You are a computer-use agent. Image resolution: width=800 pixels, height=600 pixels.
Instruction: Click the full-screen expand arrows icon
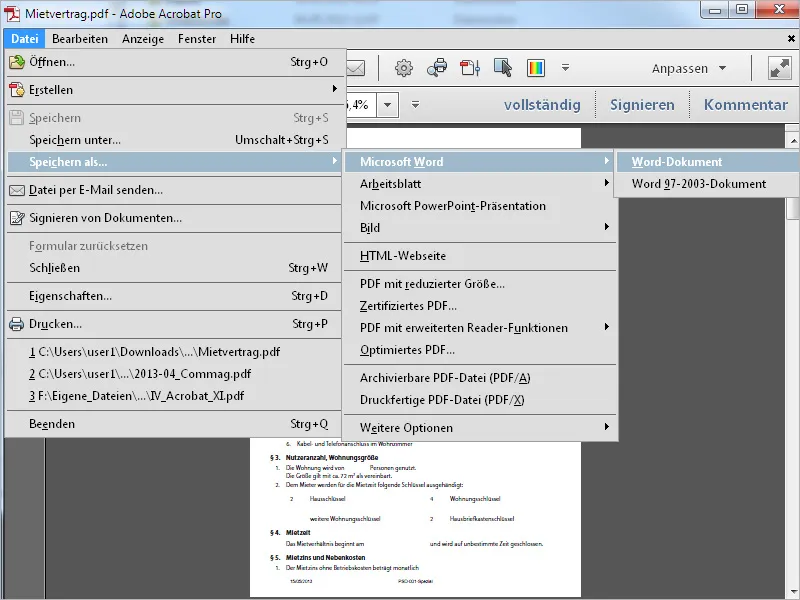780,68
